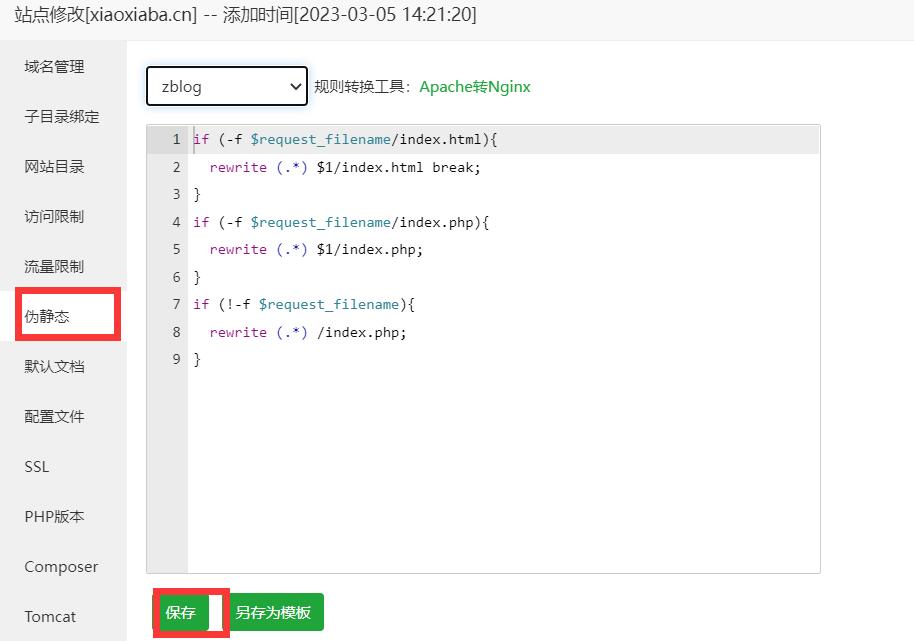Click line number 3 in editor gutter
914x641 pixels.
pos(177,194)
